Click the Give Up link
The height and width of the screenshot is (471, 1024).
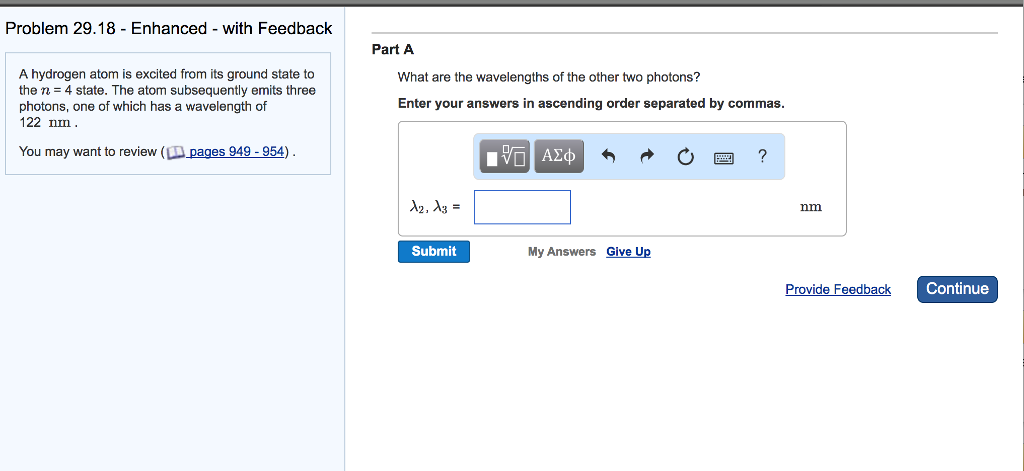628,252
